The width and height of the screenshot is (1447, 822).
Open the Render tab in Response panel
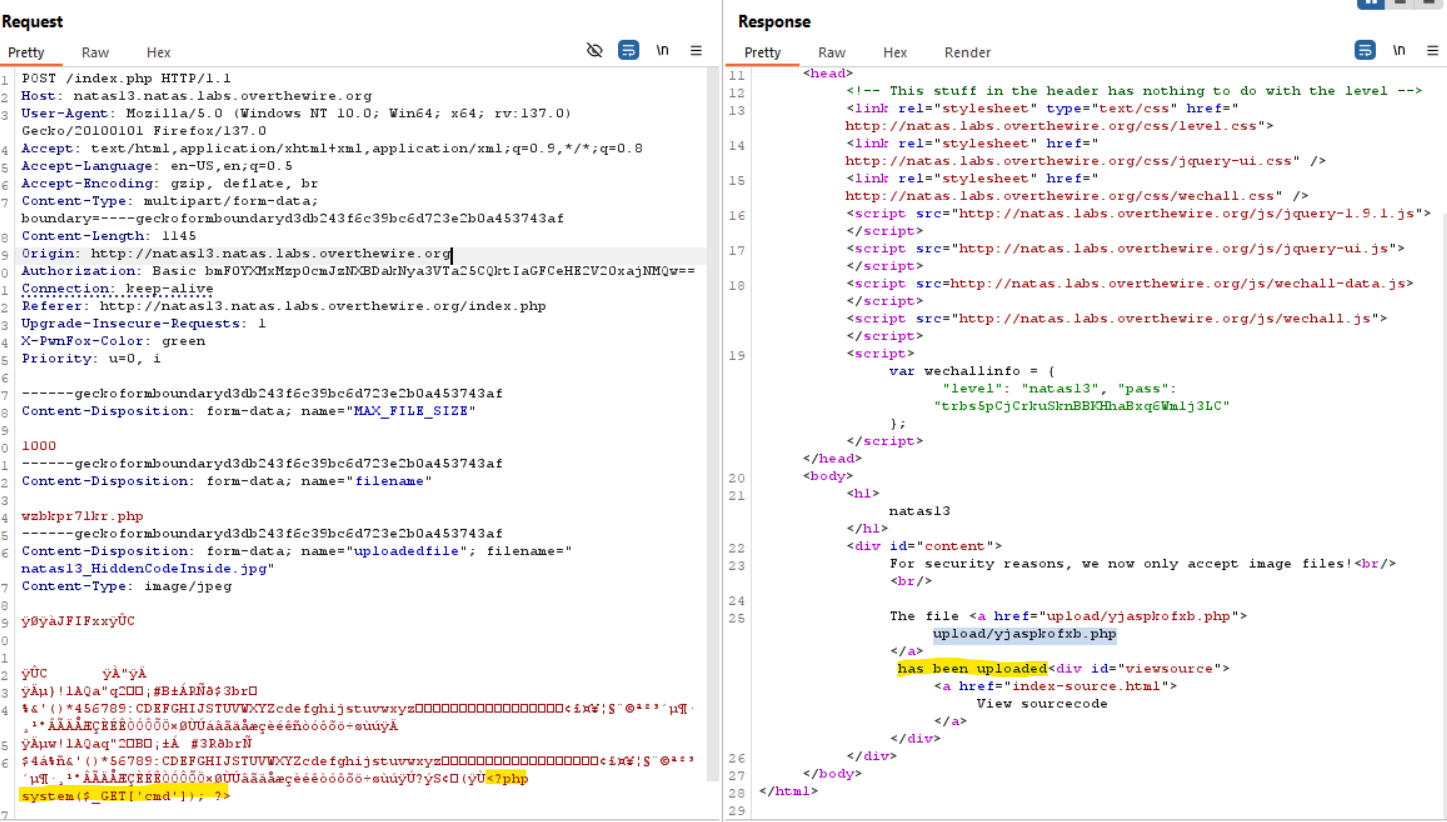pos(967,52)
